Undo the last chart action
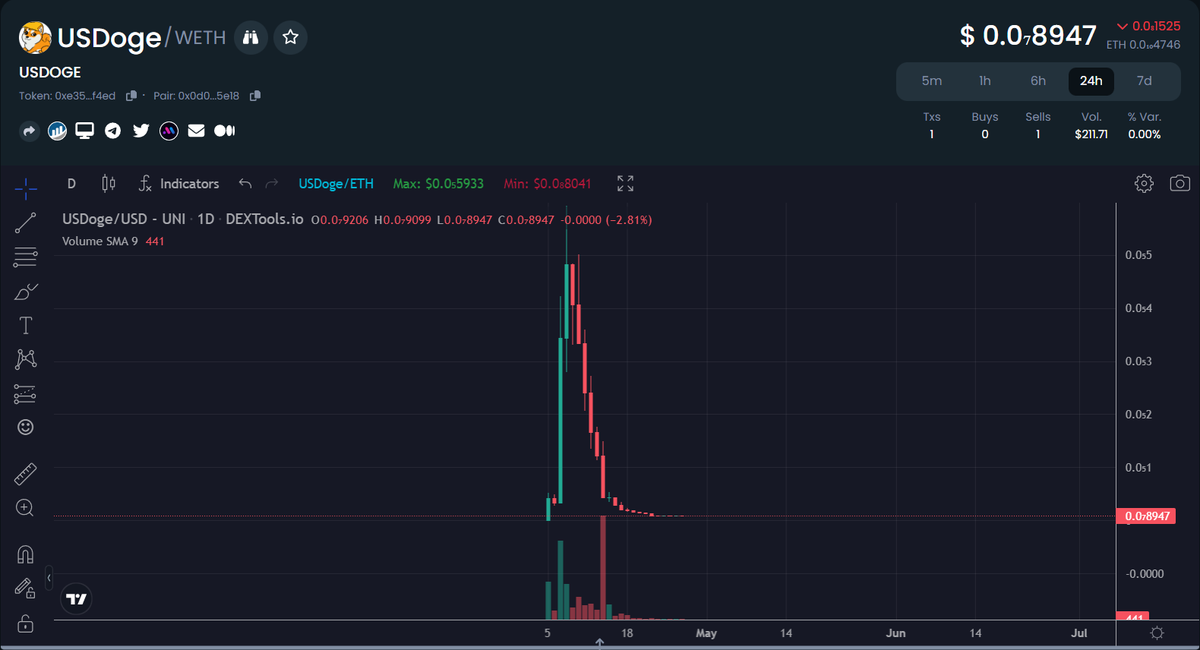Viewport: 1200px width, 650px height. pyautogui.click(x=245, y=183)
